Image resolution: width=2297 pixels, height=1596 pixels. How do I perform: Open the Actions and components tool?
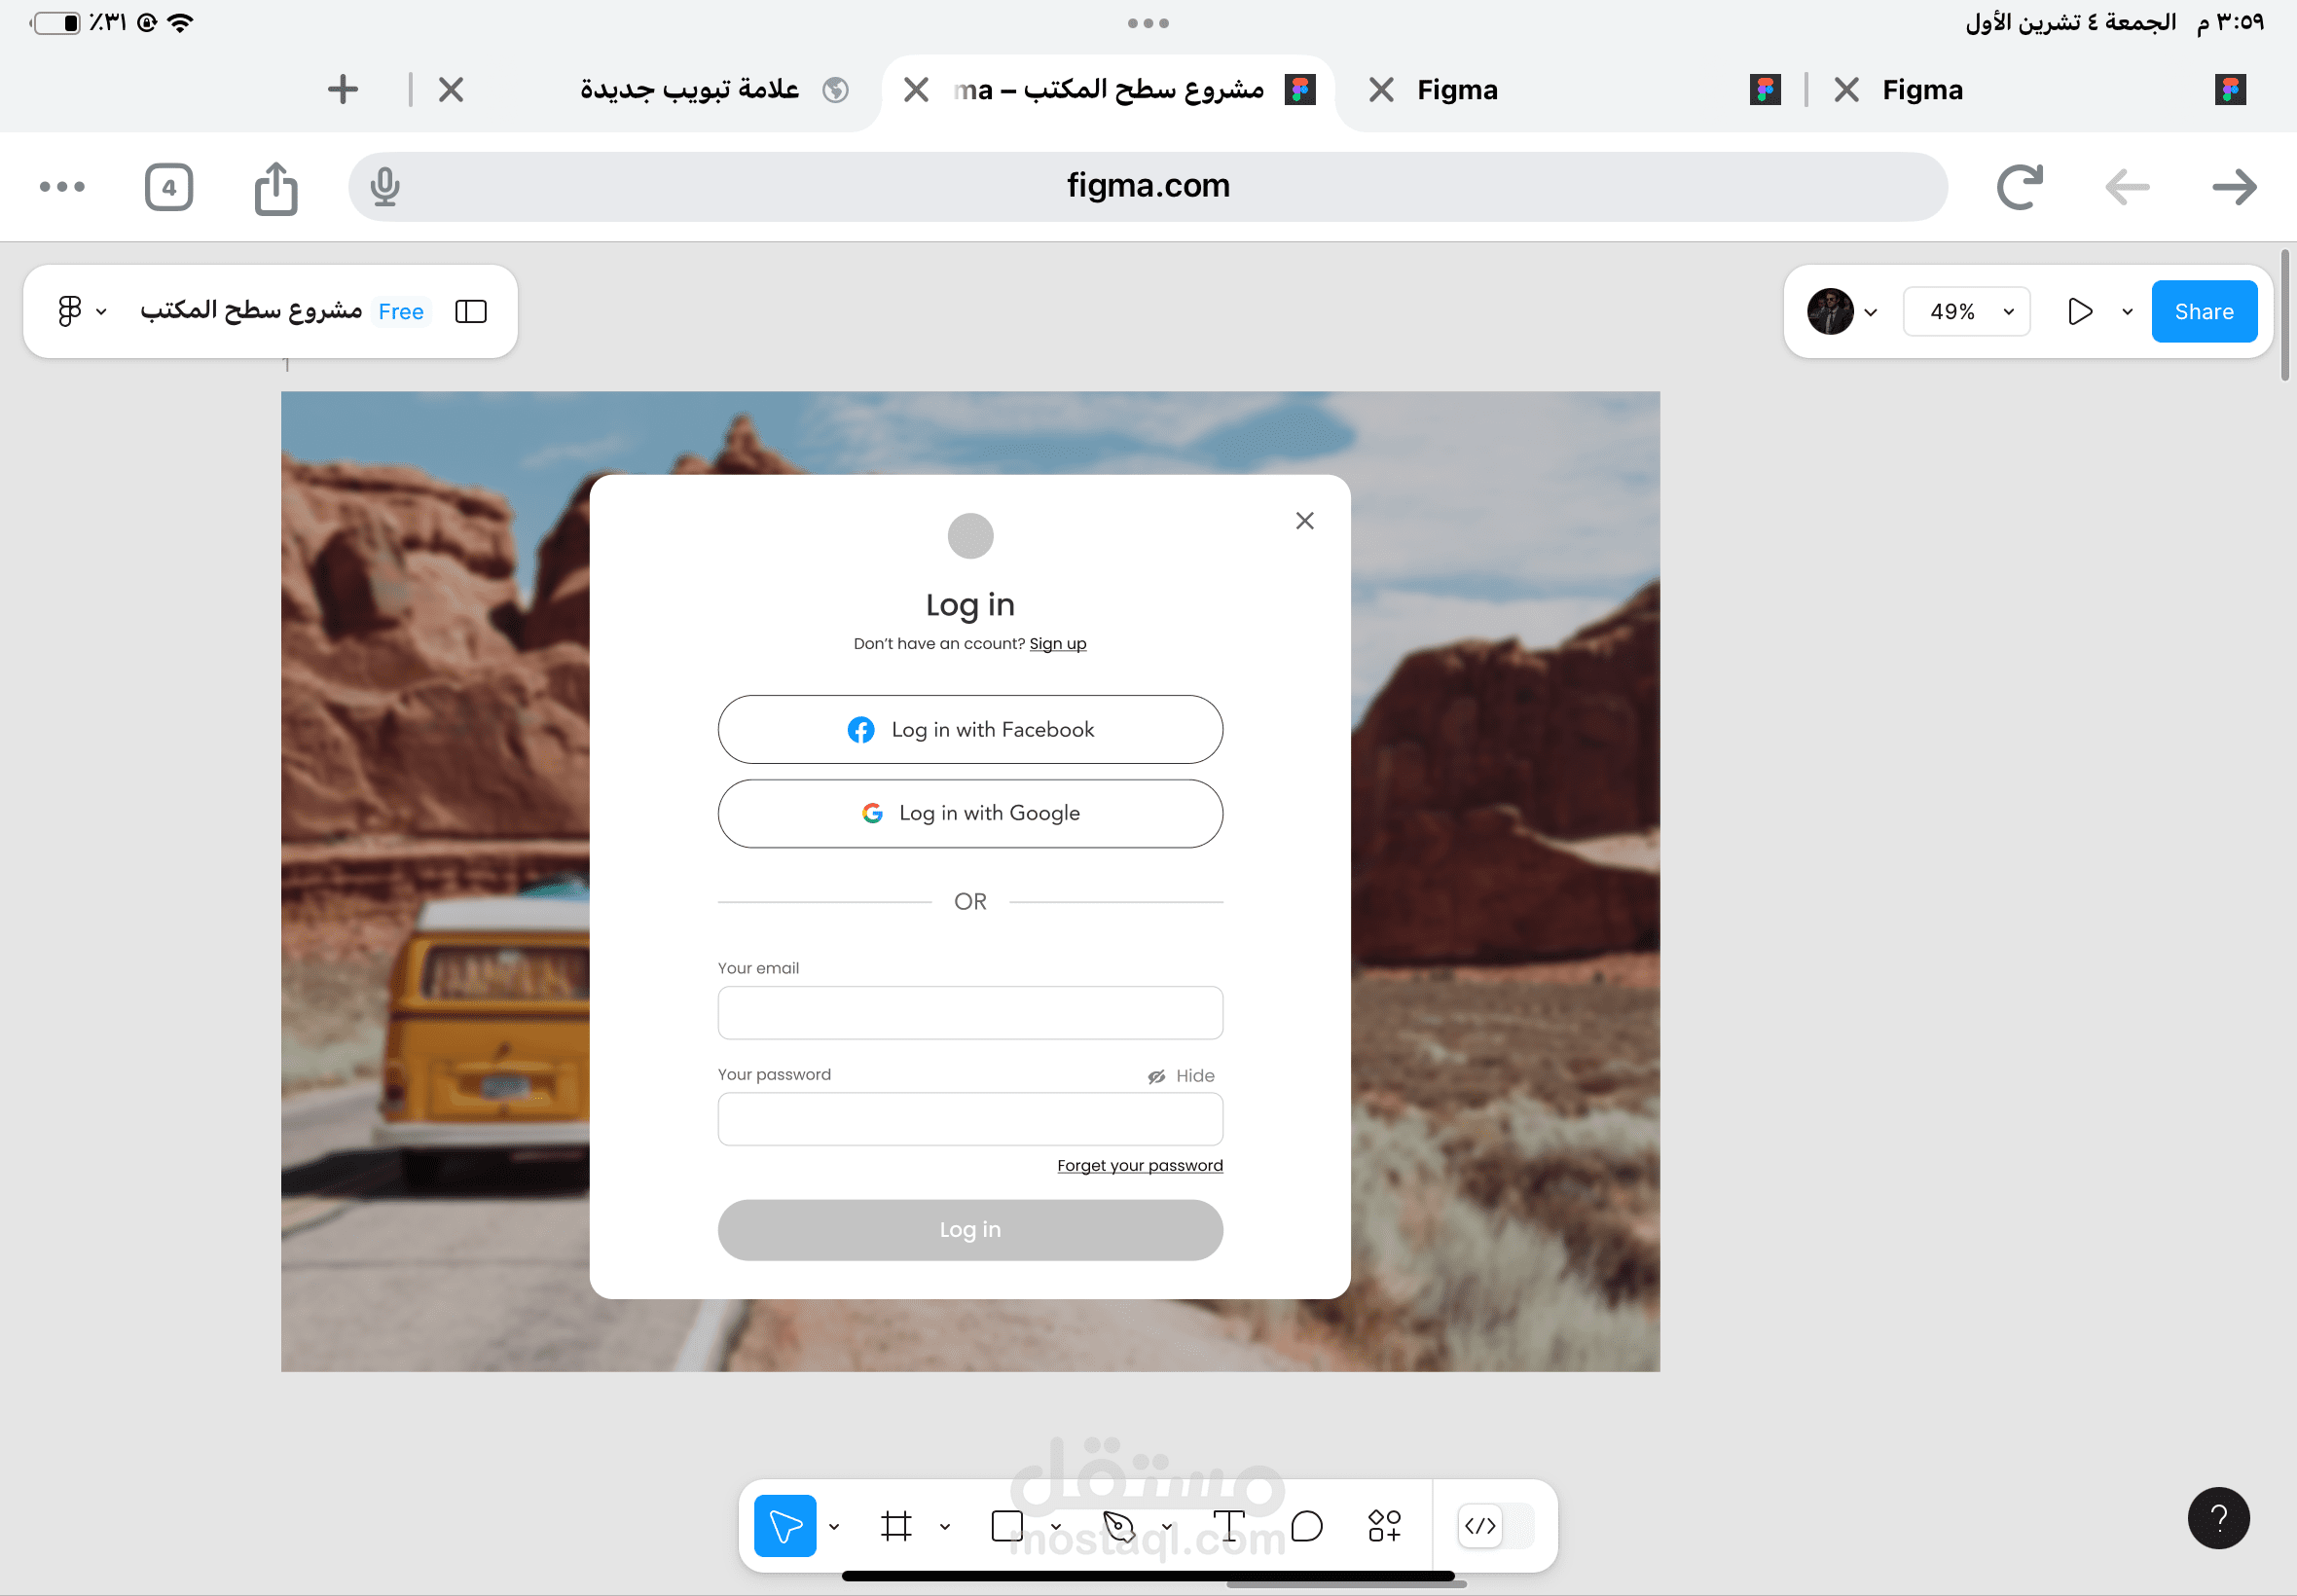[1385, 1526]
